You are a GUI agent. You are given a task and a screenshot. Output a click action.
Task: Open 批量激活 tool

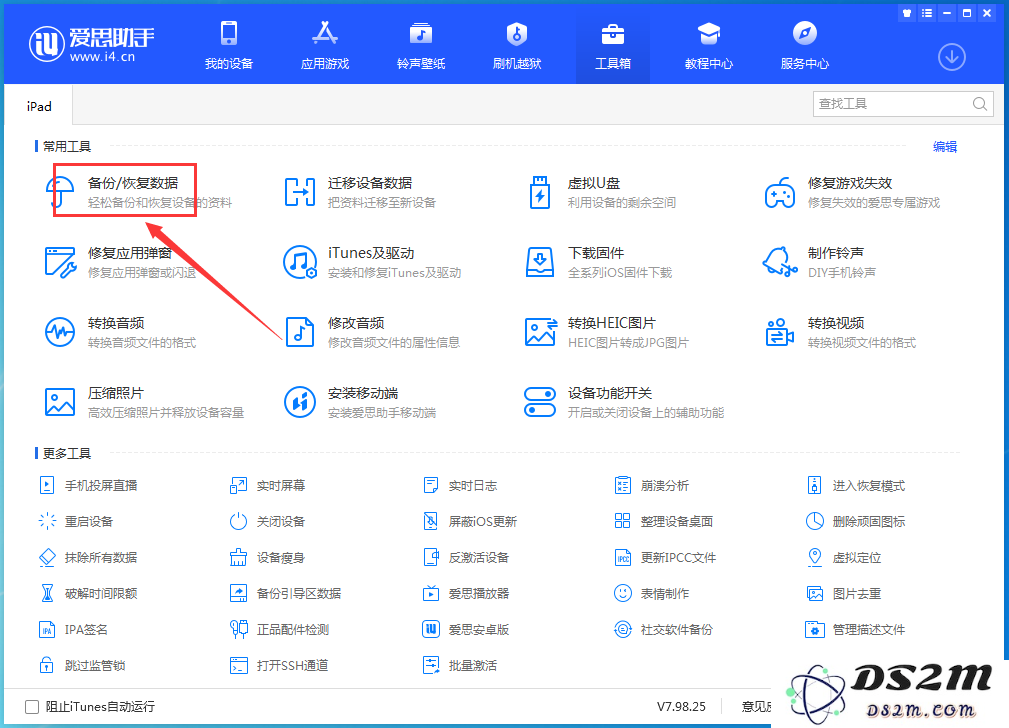click(460, 666)
